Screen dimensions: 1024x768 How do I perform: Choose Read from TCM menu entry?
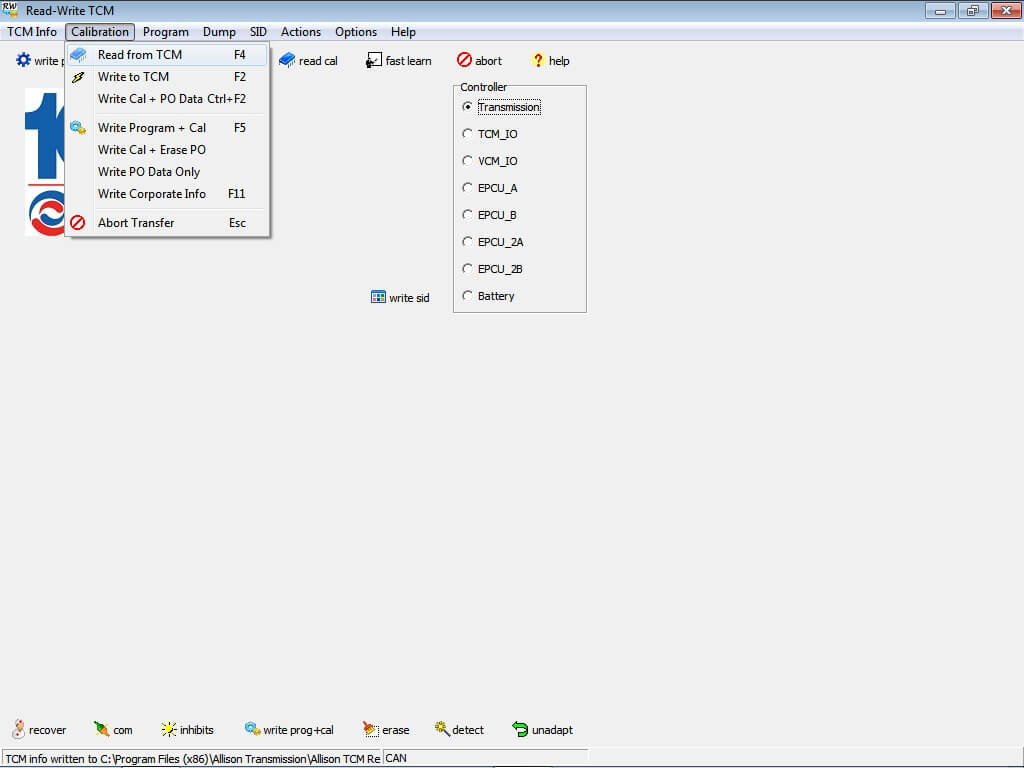click(x=140, y=55)
